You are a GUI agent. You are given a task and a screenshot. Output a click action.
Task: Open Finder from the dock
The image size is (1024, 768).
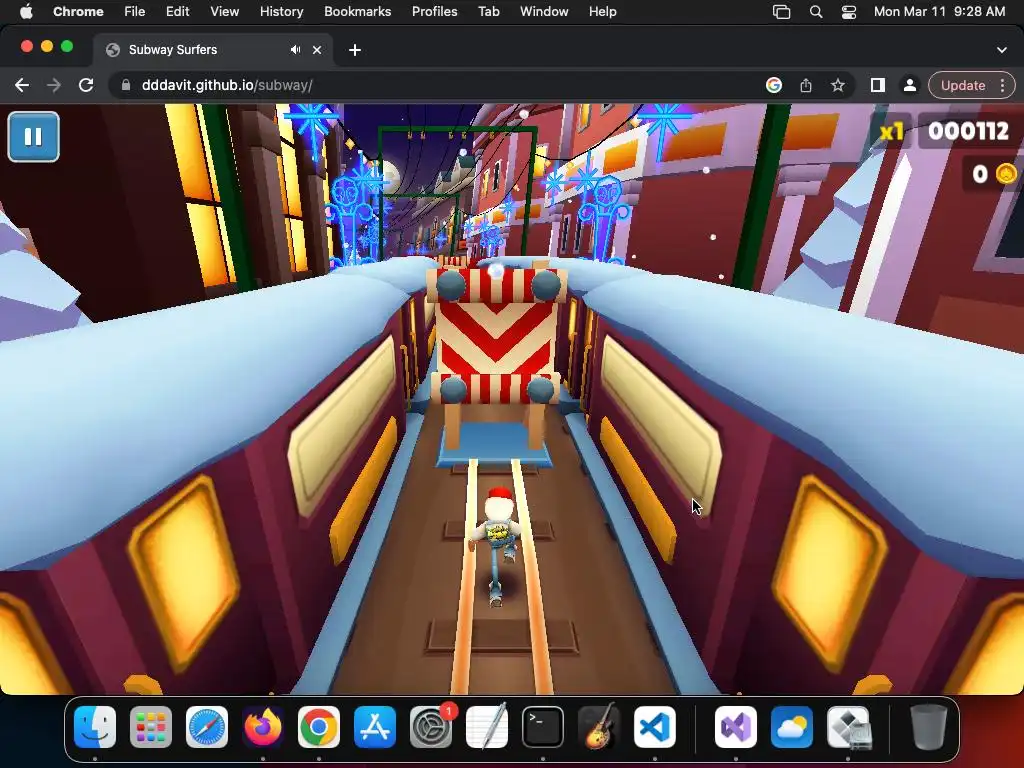click(95, 727)
